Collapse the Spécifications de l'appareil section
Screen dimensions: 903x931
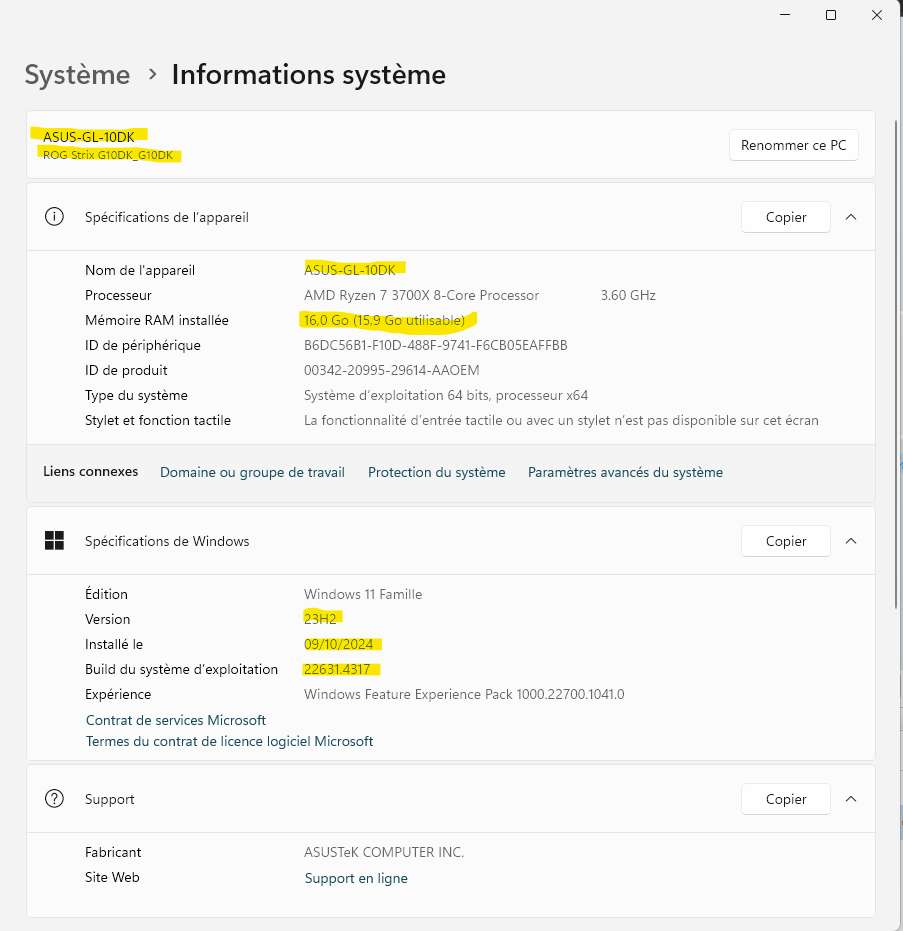[851, 217]
